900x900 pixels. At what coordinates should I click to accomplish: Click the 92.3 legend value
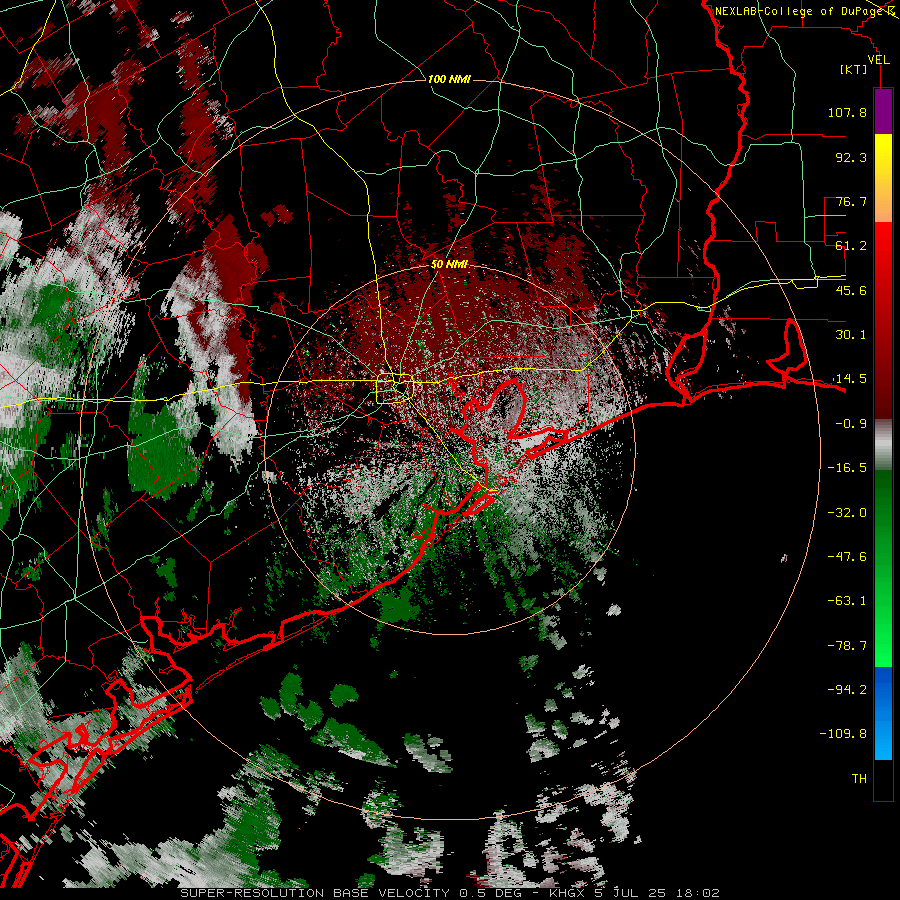click(x=851, y=157)
